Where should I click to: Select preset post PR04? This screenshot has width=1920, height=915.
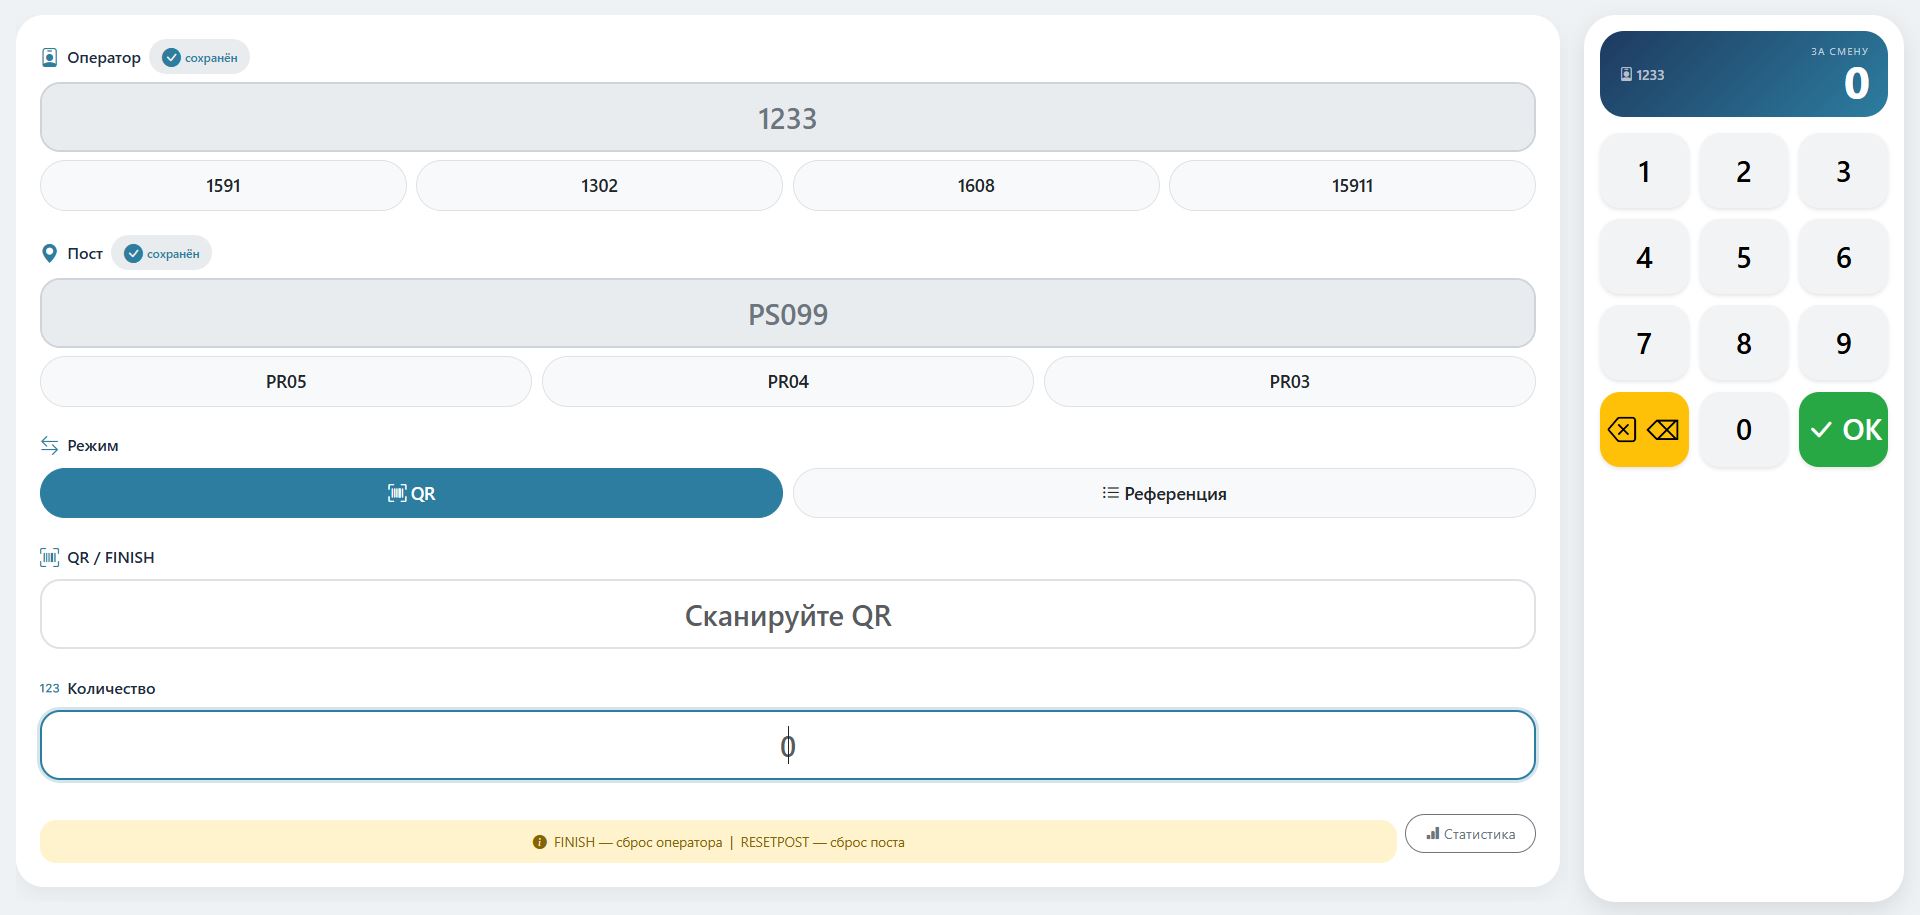point(788,381)
